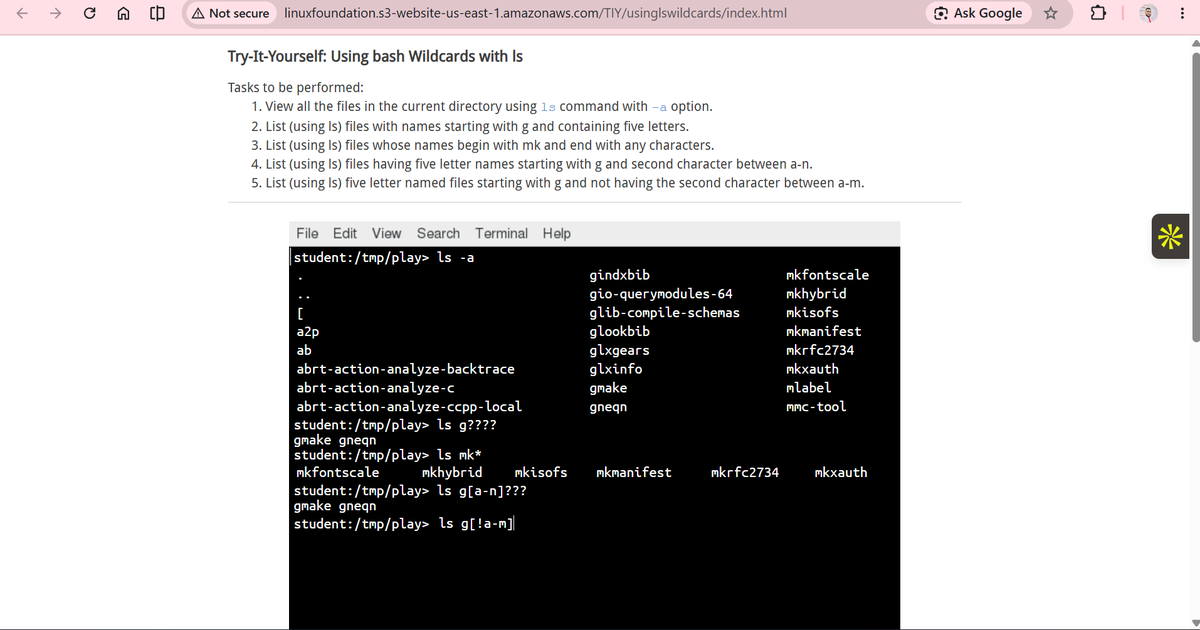Click the yellow asterisk extension widget
The height and width of the screenshot is (630, 1200).
click(x=1169, y=237)
